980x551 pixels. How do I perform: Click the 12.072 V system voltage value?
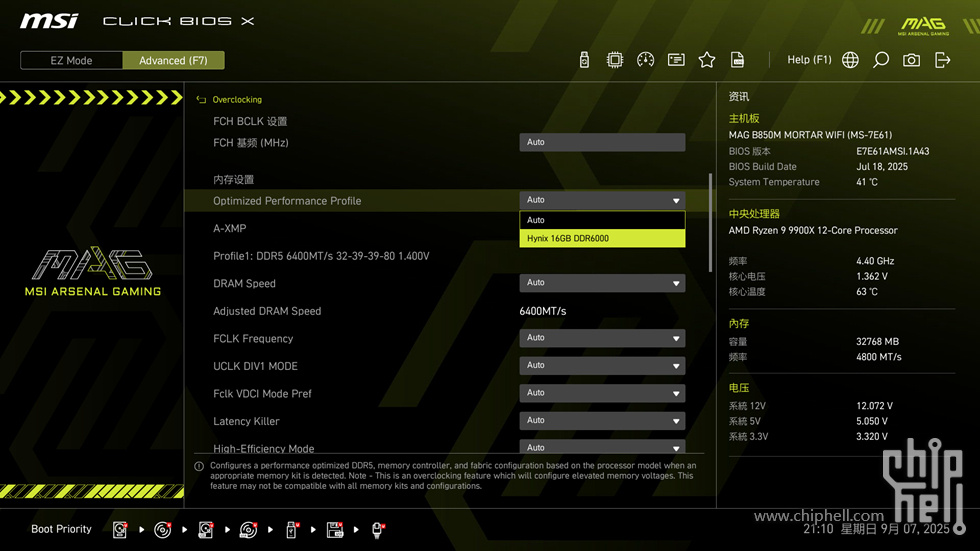coord(874,406)
